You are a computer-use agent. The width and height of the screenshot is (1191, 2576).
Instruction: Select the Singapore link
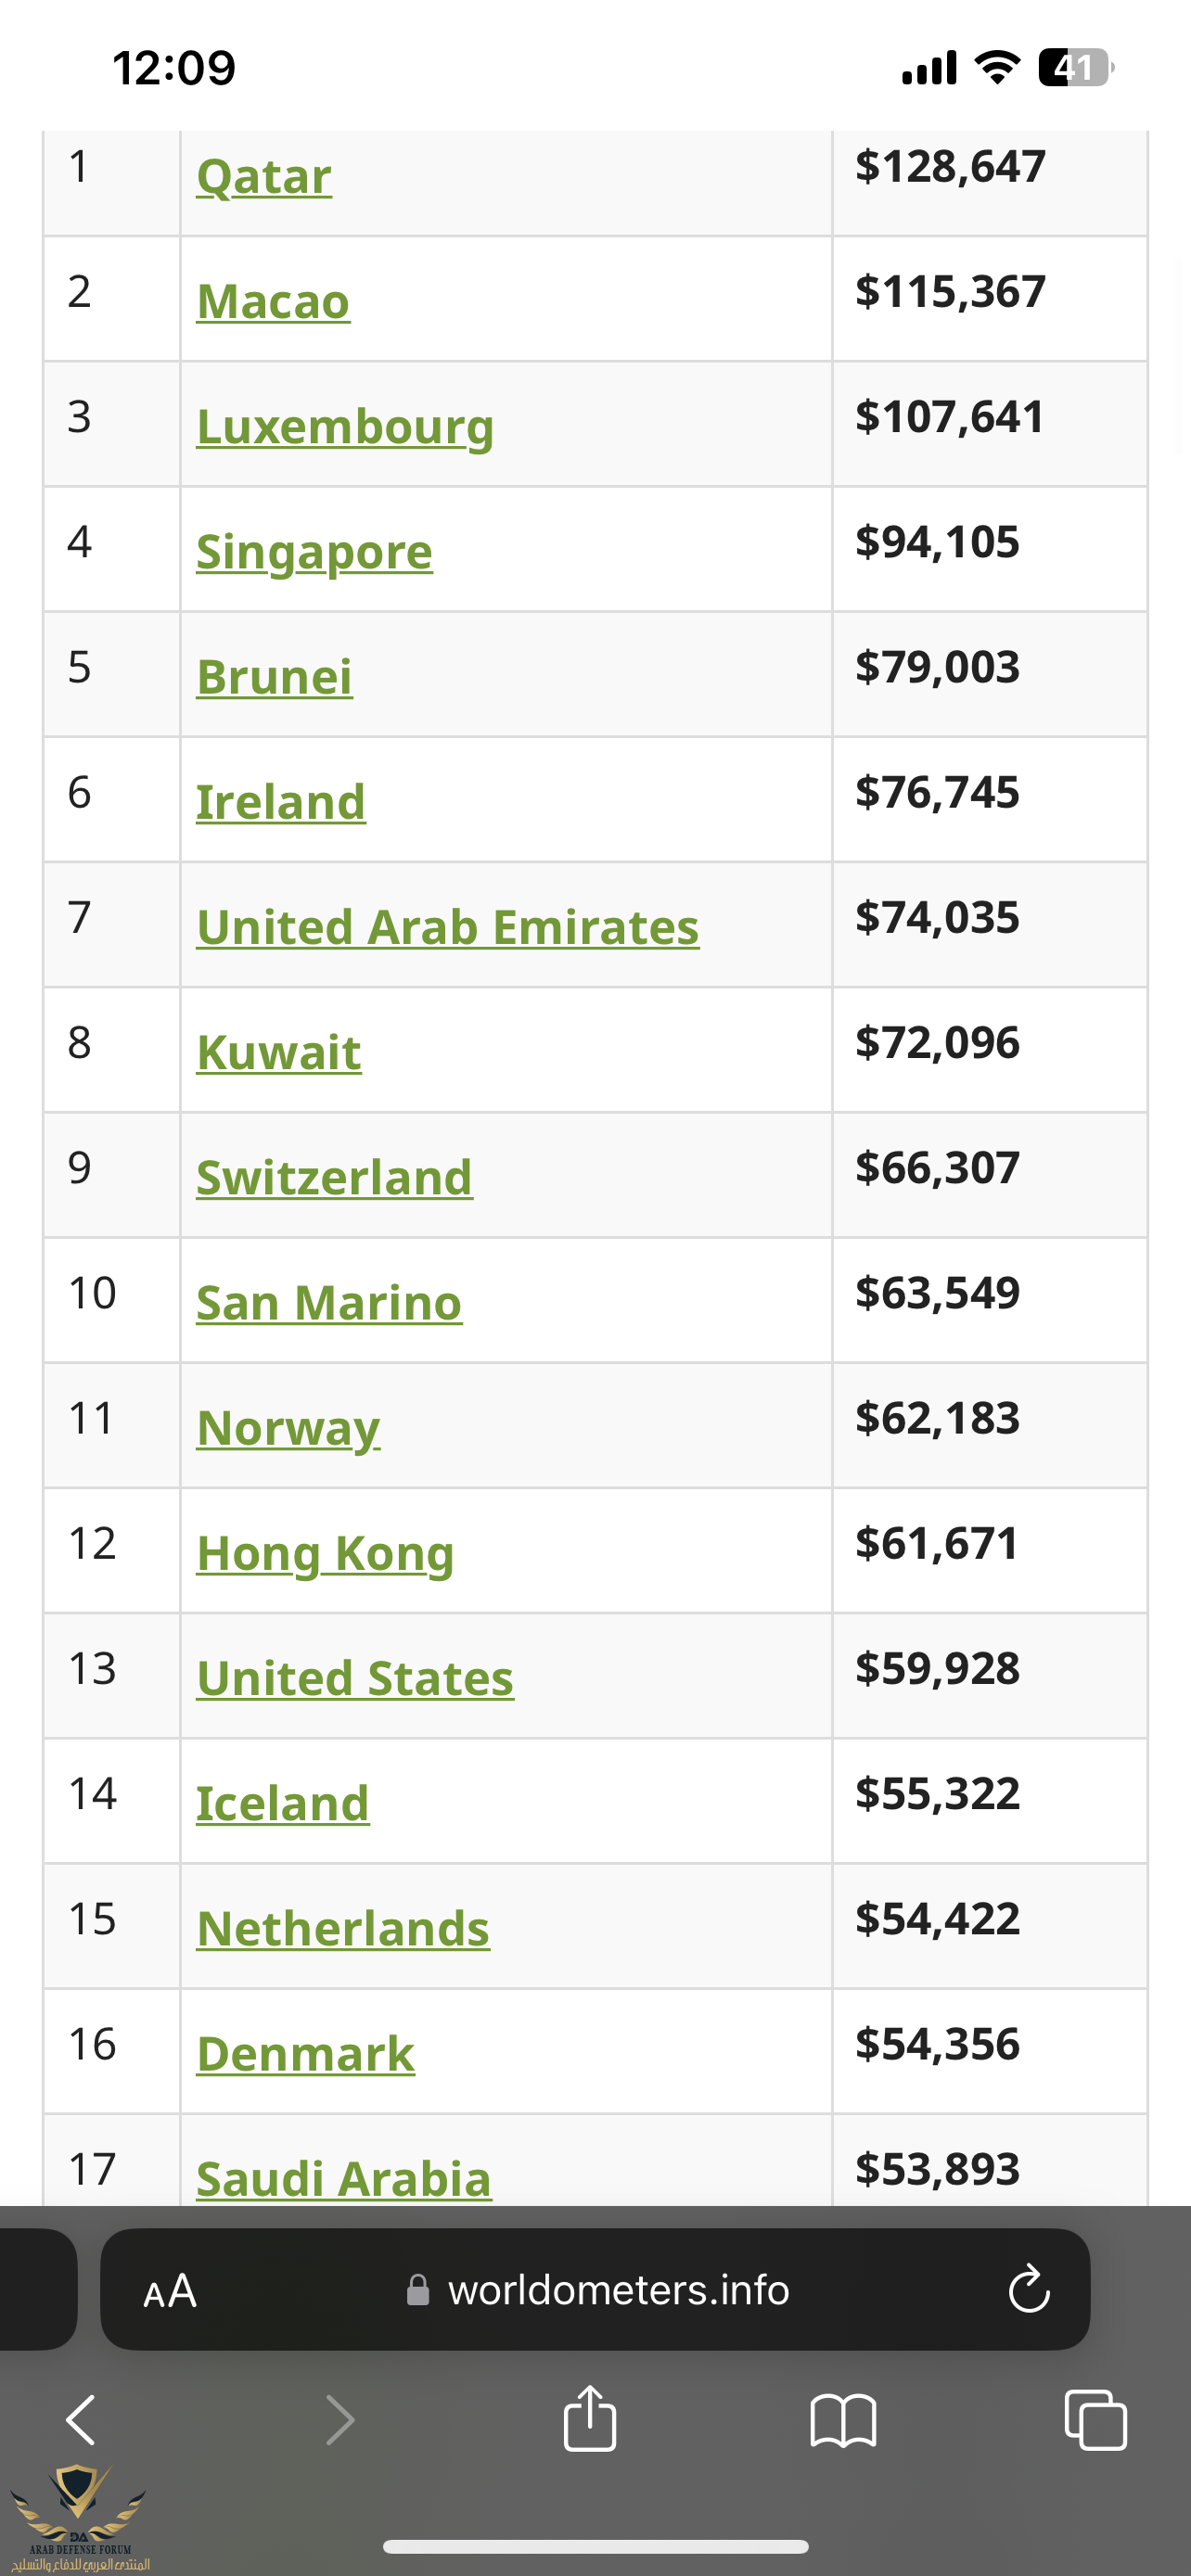(x=314, y=552)
